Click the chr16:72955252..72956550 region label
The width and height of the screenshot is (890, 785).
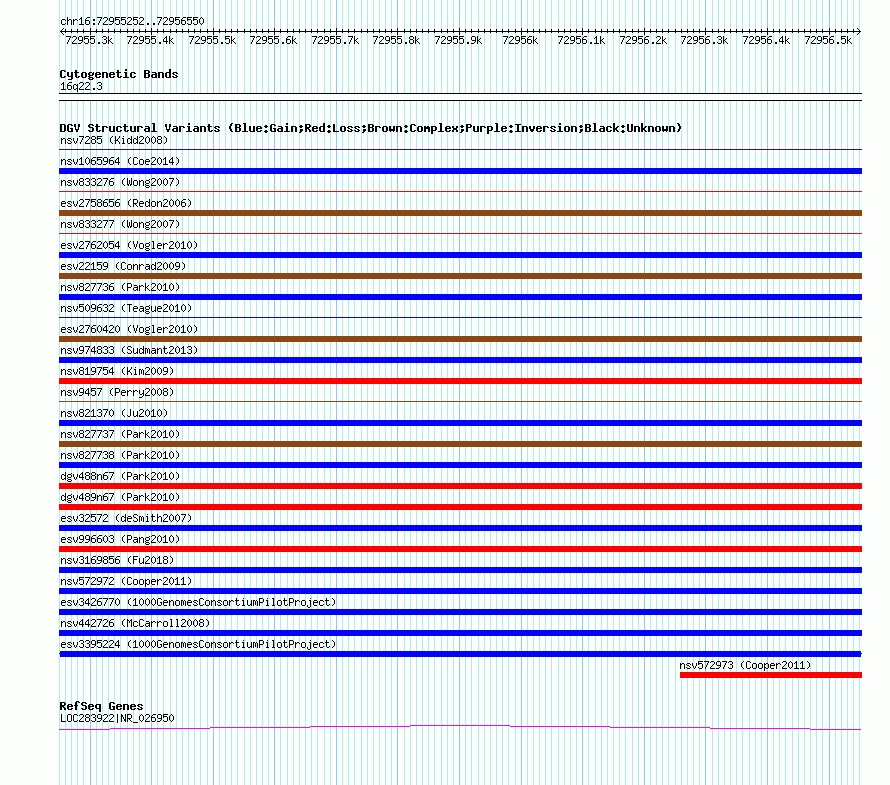(x=132, y=21)
